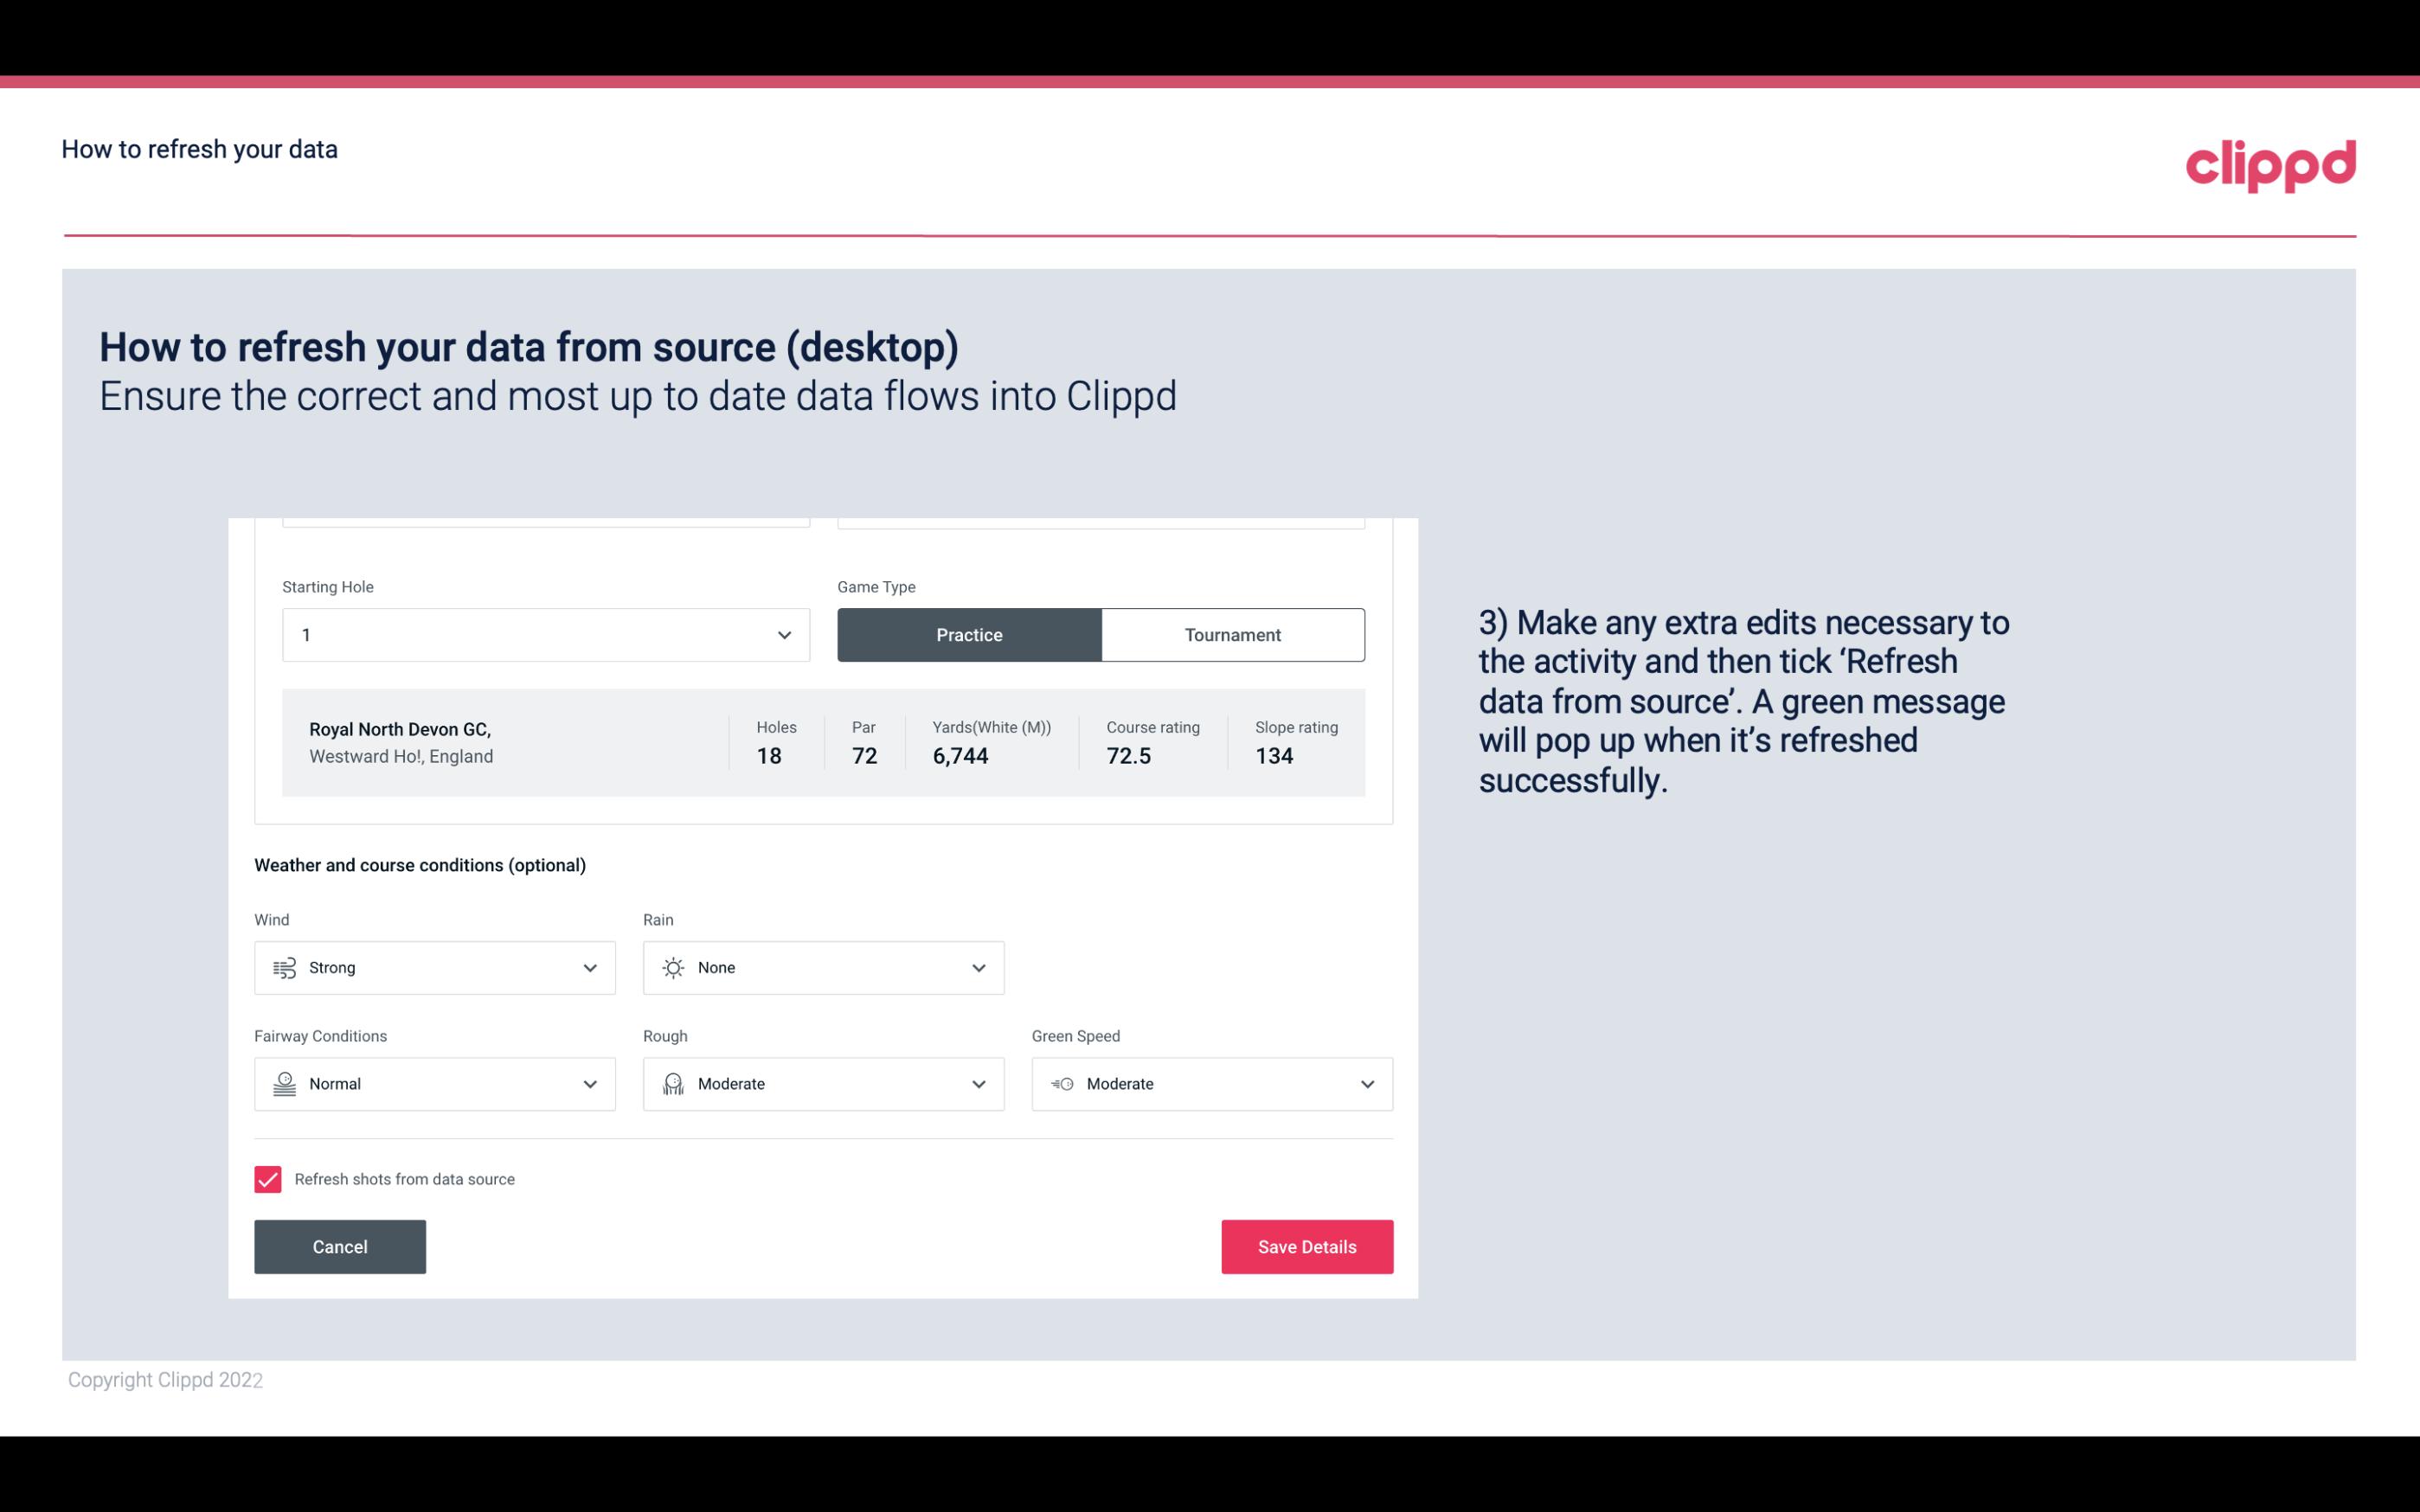Click the wind condition icon
This screenshot has width=2420, height=1512.
[284, 967]
